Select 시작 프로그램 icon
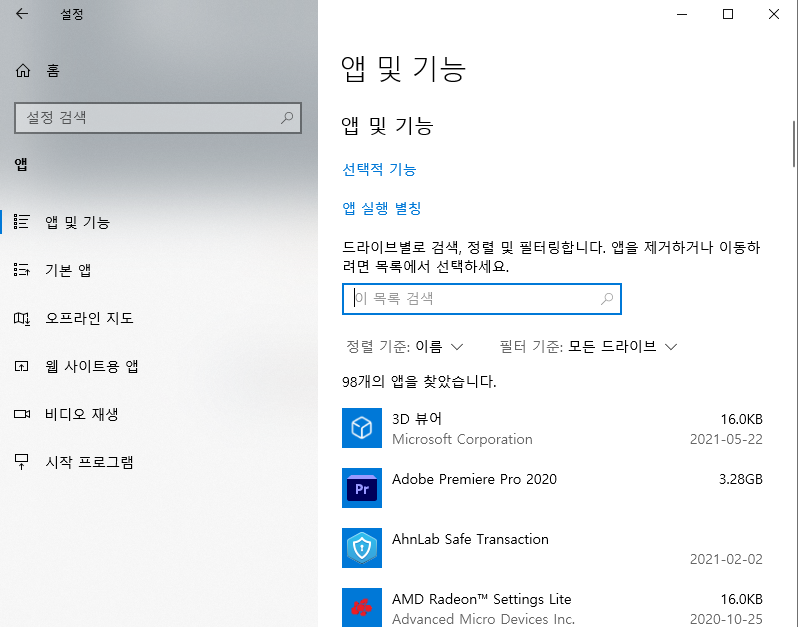This screenshot has width=798, height=627. [x=21, y=462]
